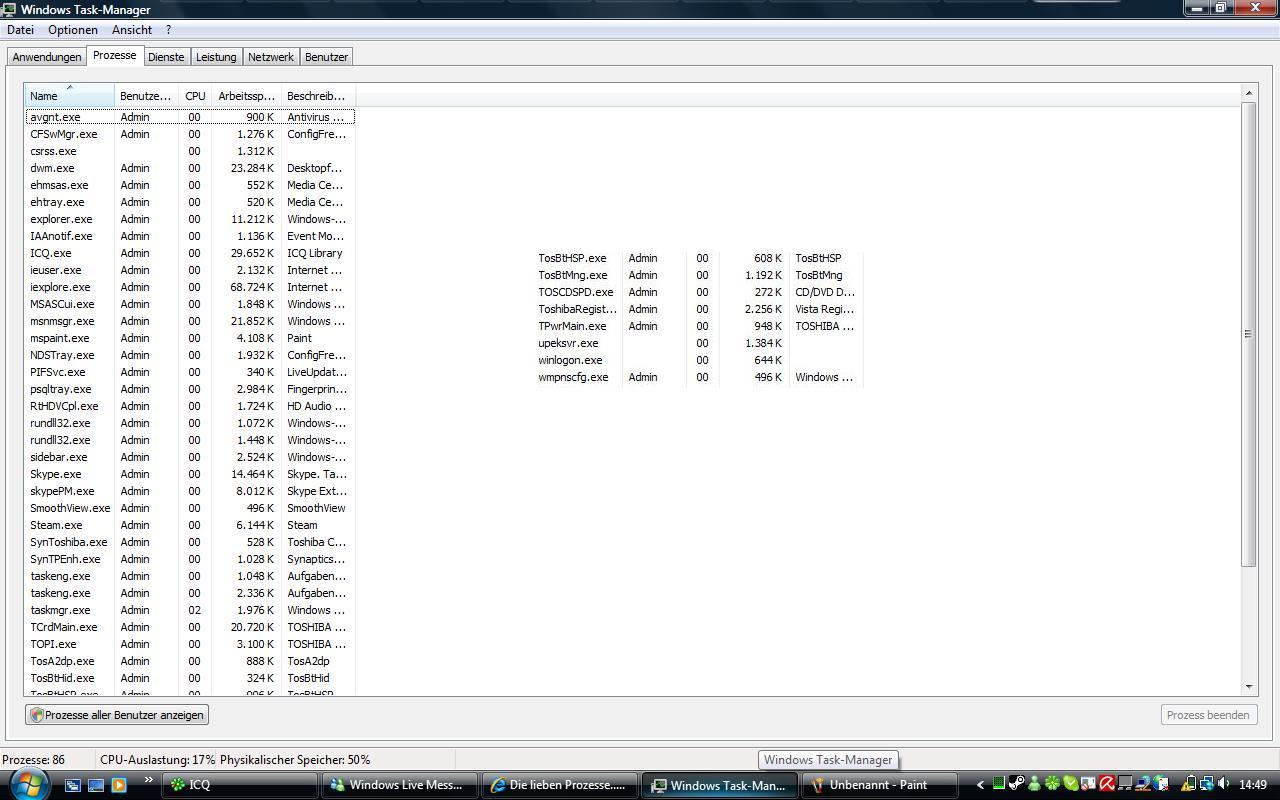The width and height of the screenshot is (1280, 800).
Task: Open the Datei menu
Action: 20,30
